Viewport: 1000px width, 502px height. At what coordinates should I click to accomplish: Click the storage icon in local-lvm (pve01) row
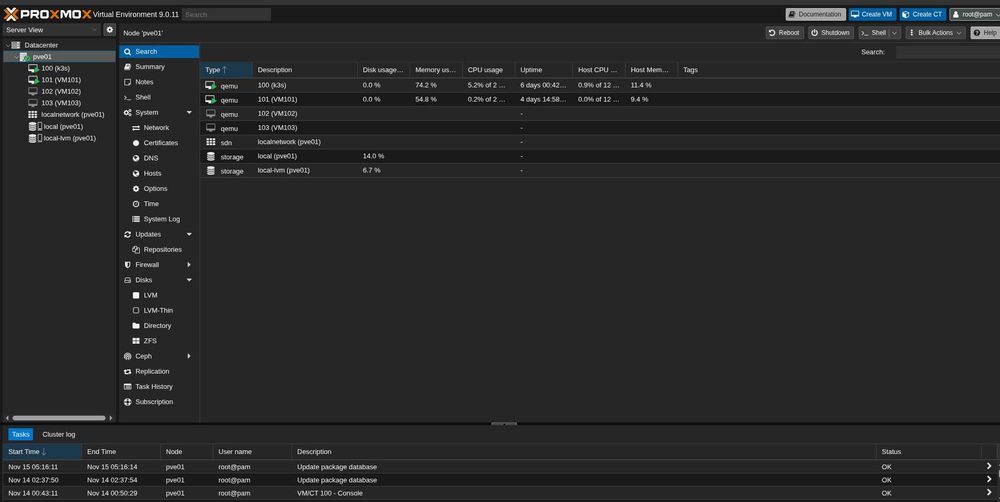click(210, 171)
